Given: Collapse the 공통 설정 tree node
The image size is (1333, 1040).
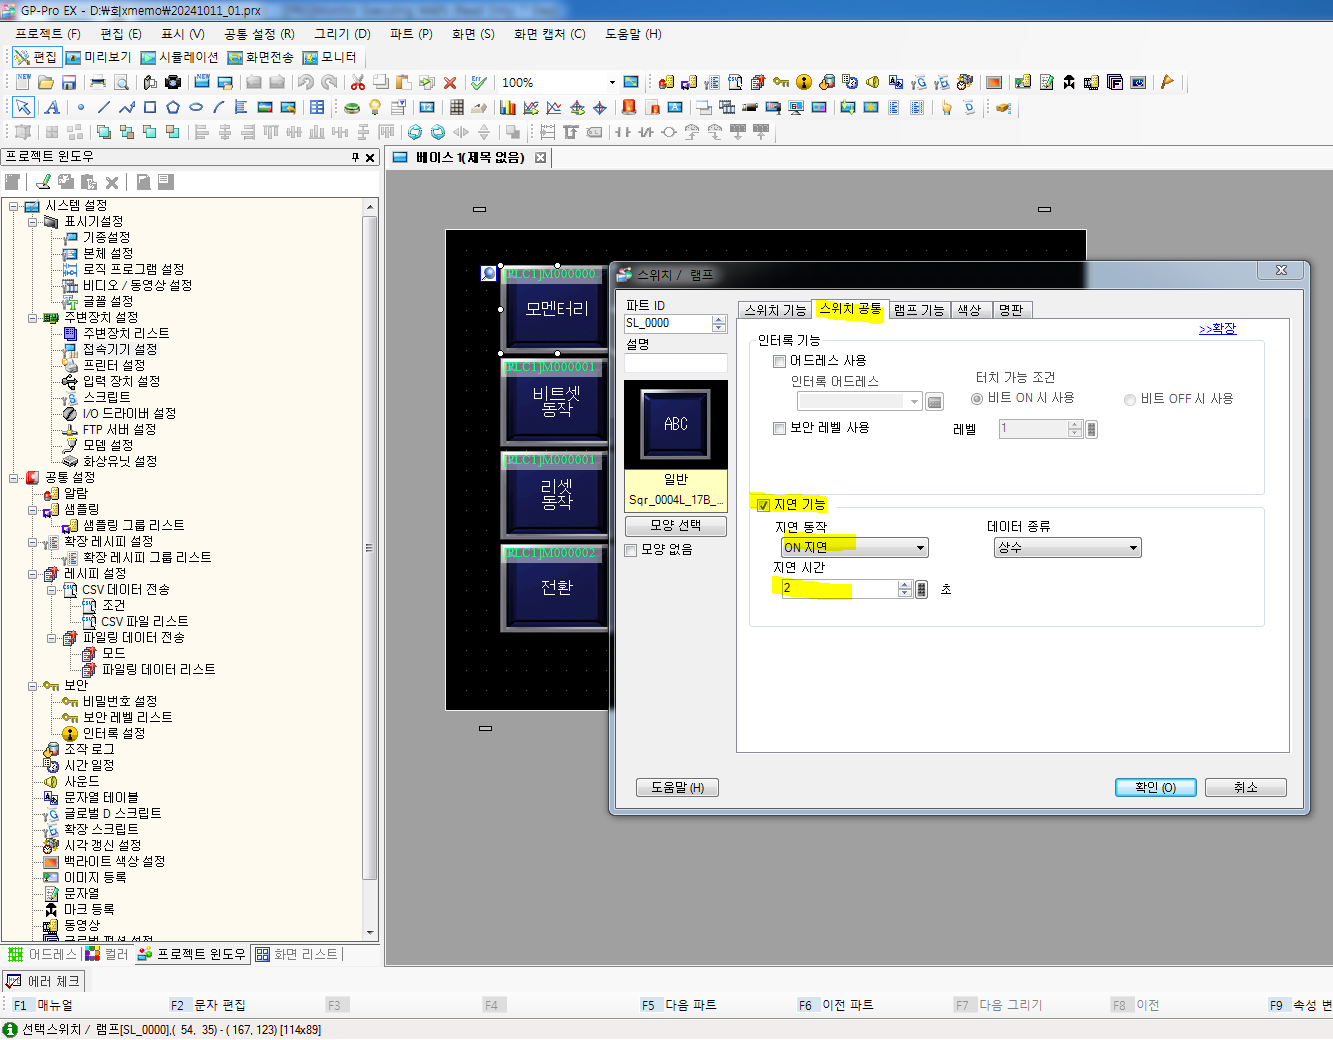Looking at the screenshot, I should pyautogui.click(x=14, y=478).
